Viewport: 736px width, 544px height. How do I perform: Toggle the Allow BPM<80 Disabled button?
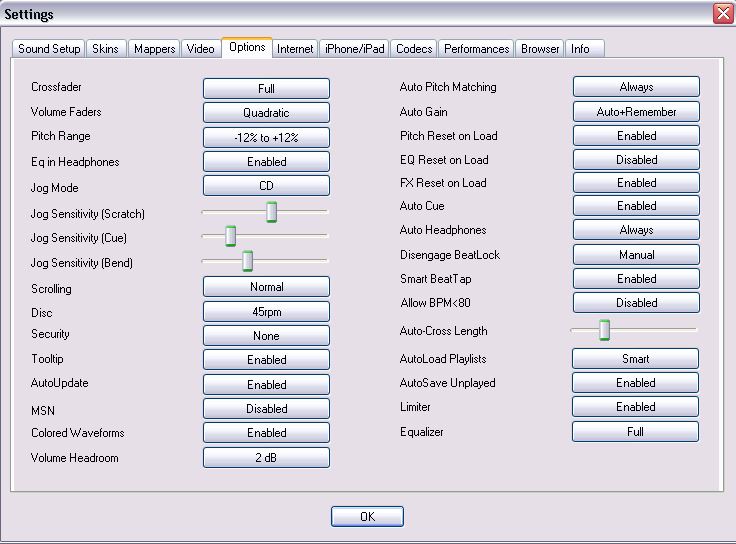click(x=636, y=303)
